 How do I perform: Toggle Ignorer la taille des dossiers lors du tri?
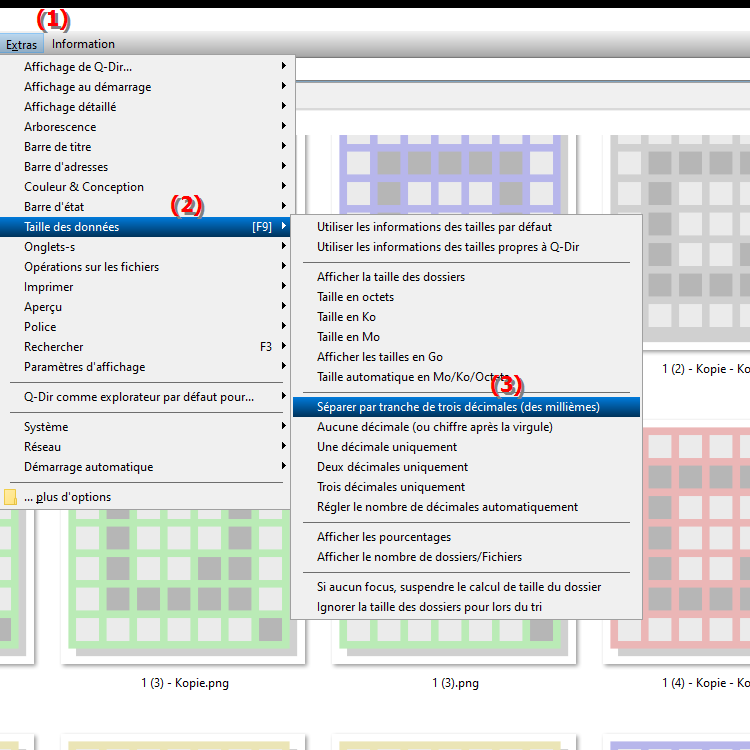466,607
